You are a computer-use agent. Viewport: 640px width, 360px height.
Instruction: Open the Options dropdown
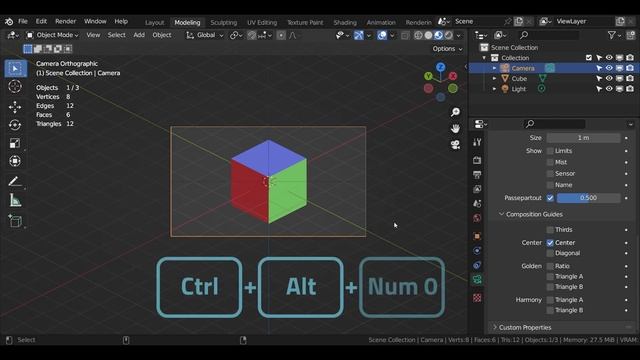click(447, 49)
